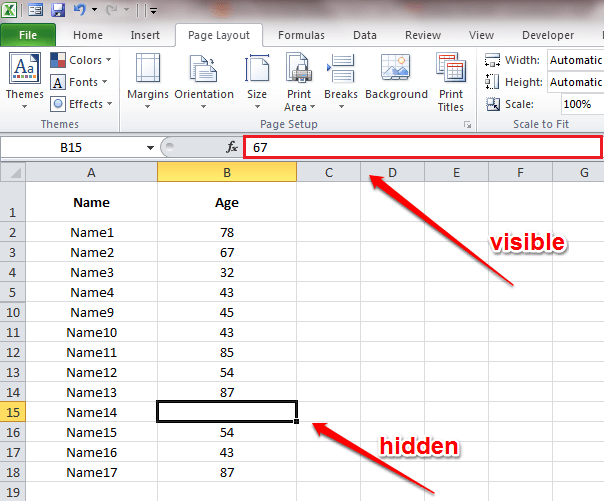The height and width of the screenshot is (501, 604).
Task: Launch the Page Setup dialog expander
Action: (x=467, y=125)
